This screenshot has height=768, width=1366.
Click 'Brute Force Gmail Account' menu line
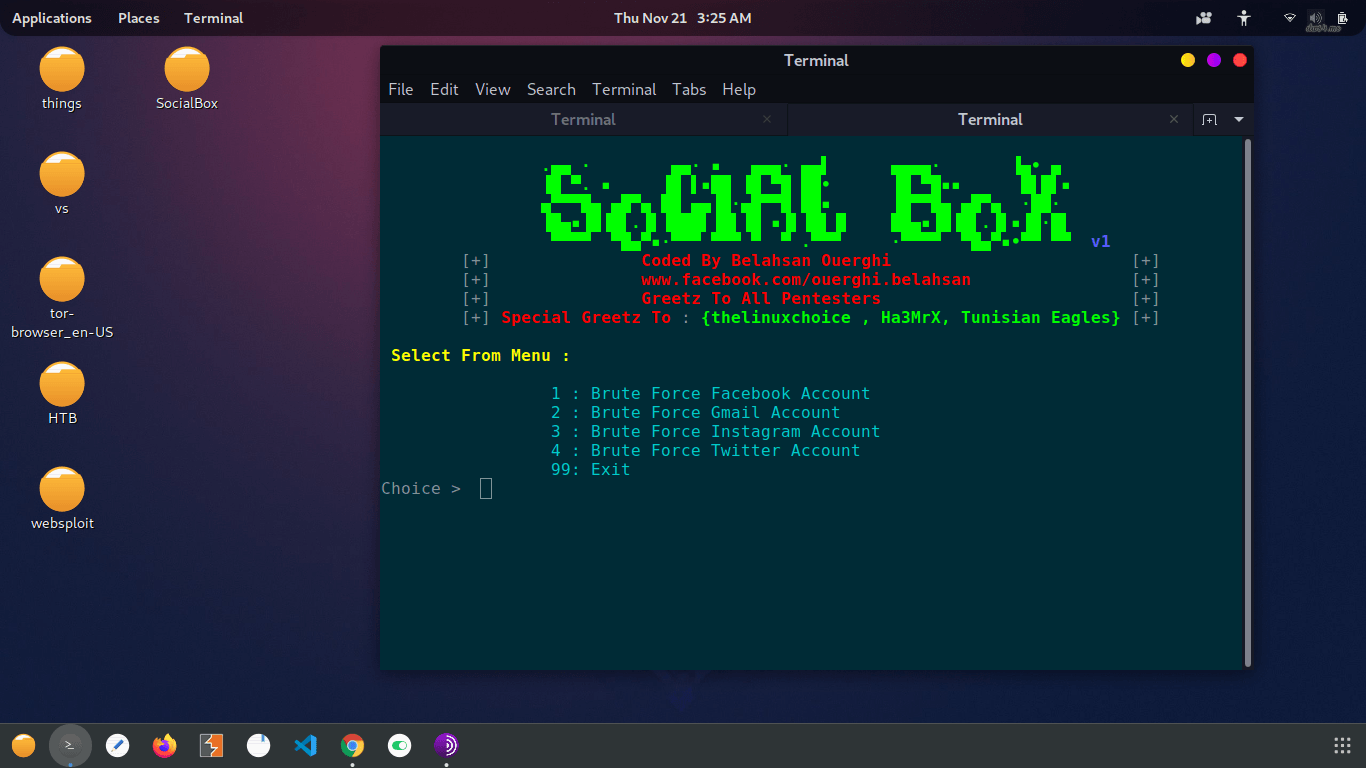[696, 412]
